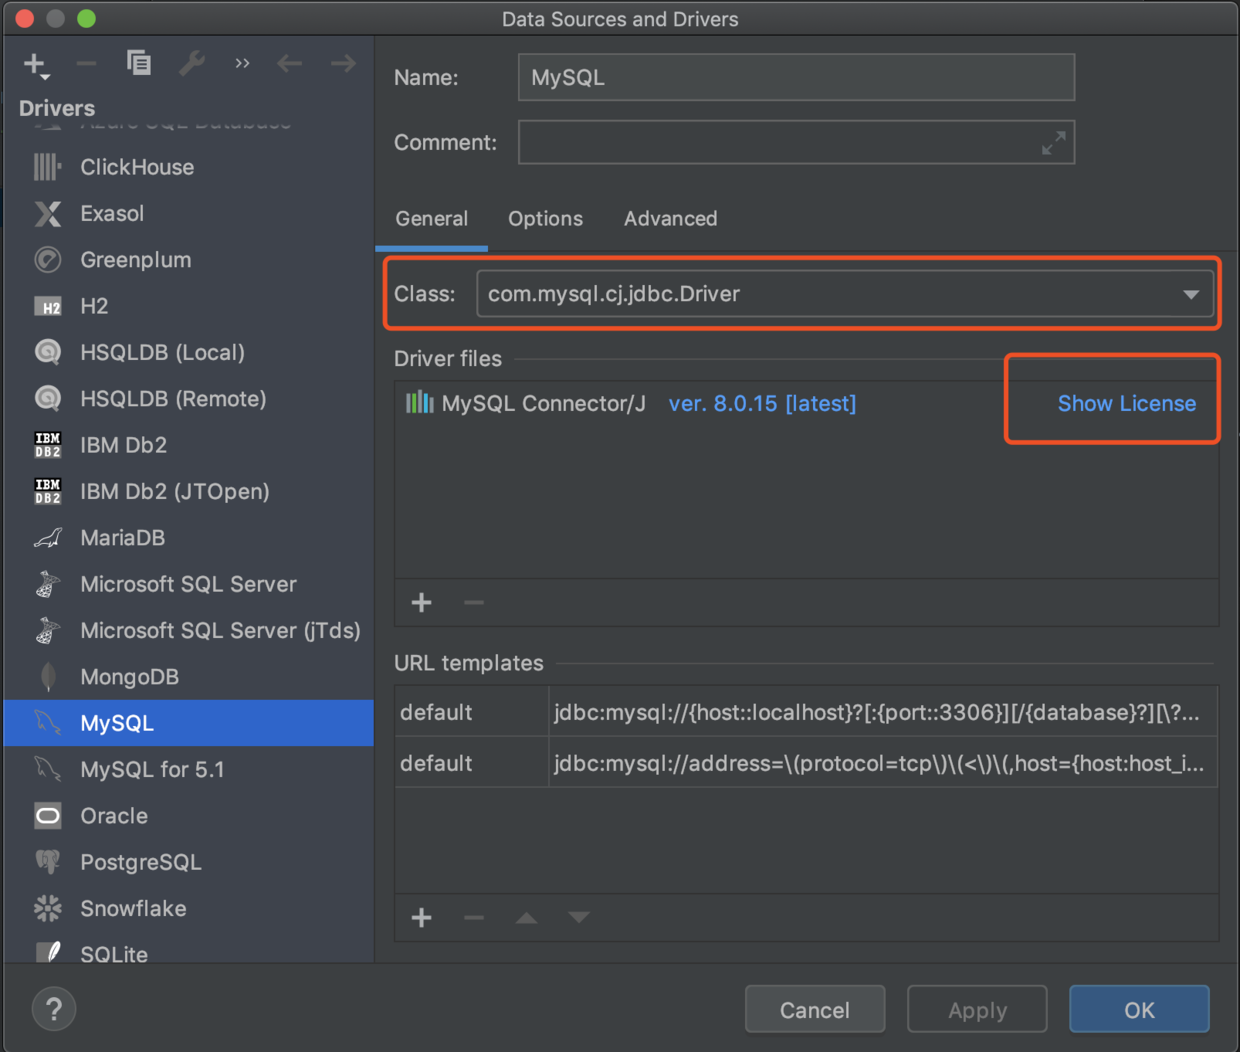Open the Class dropdown arrow

tap(1190, 294)
